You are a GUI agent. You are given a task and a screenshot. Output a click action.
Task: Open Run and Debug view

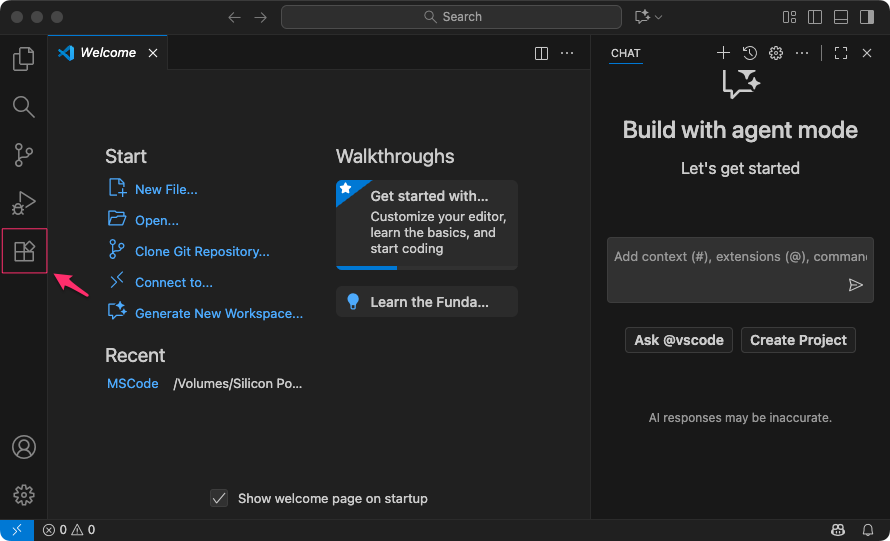pos(23,203)
